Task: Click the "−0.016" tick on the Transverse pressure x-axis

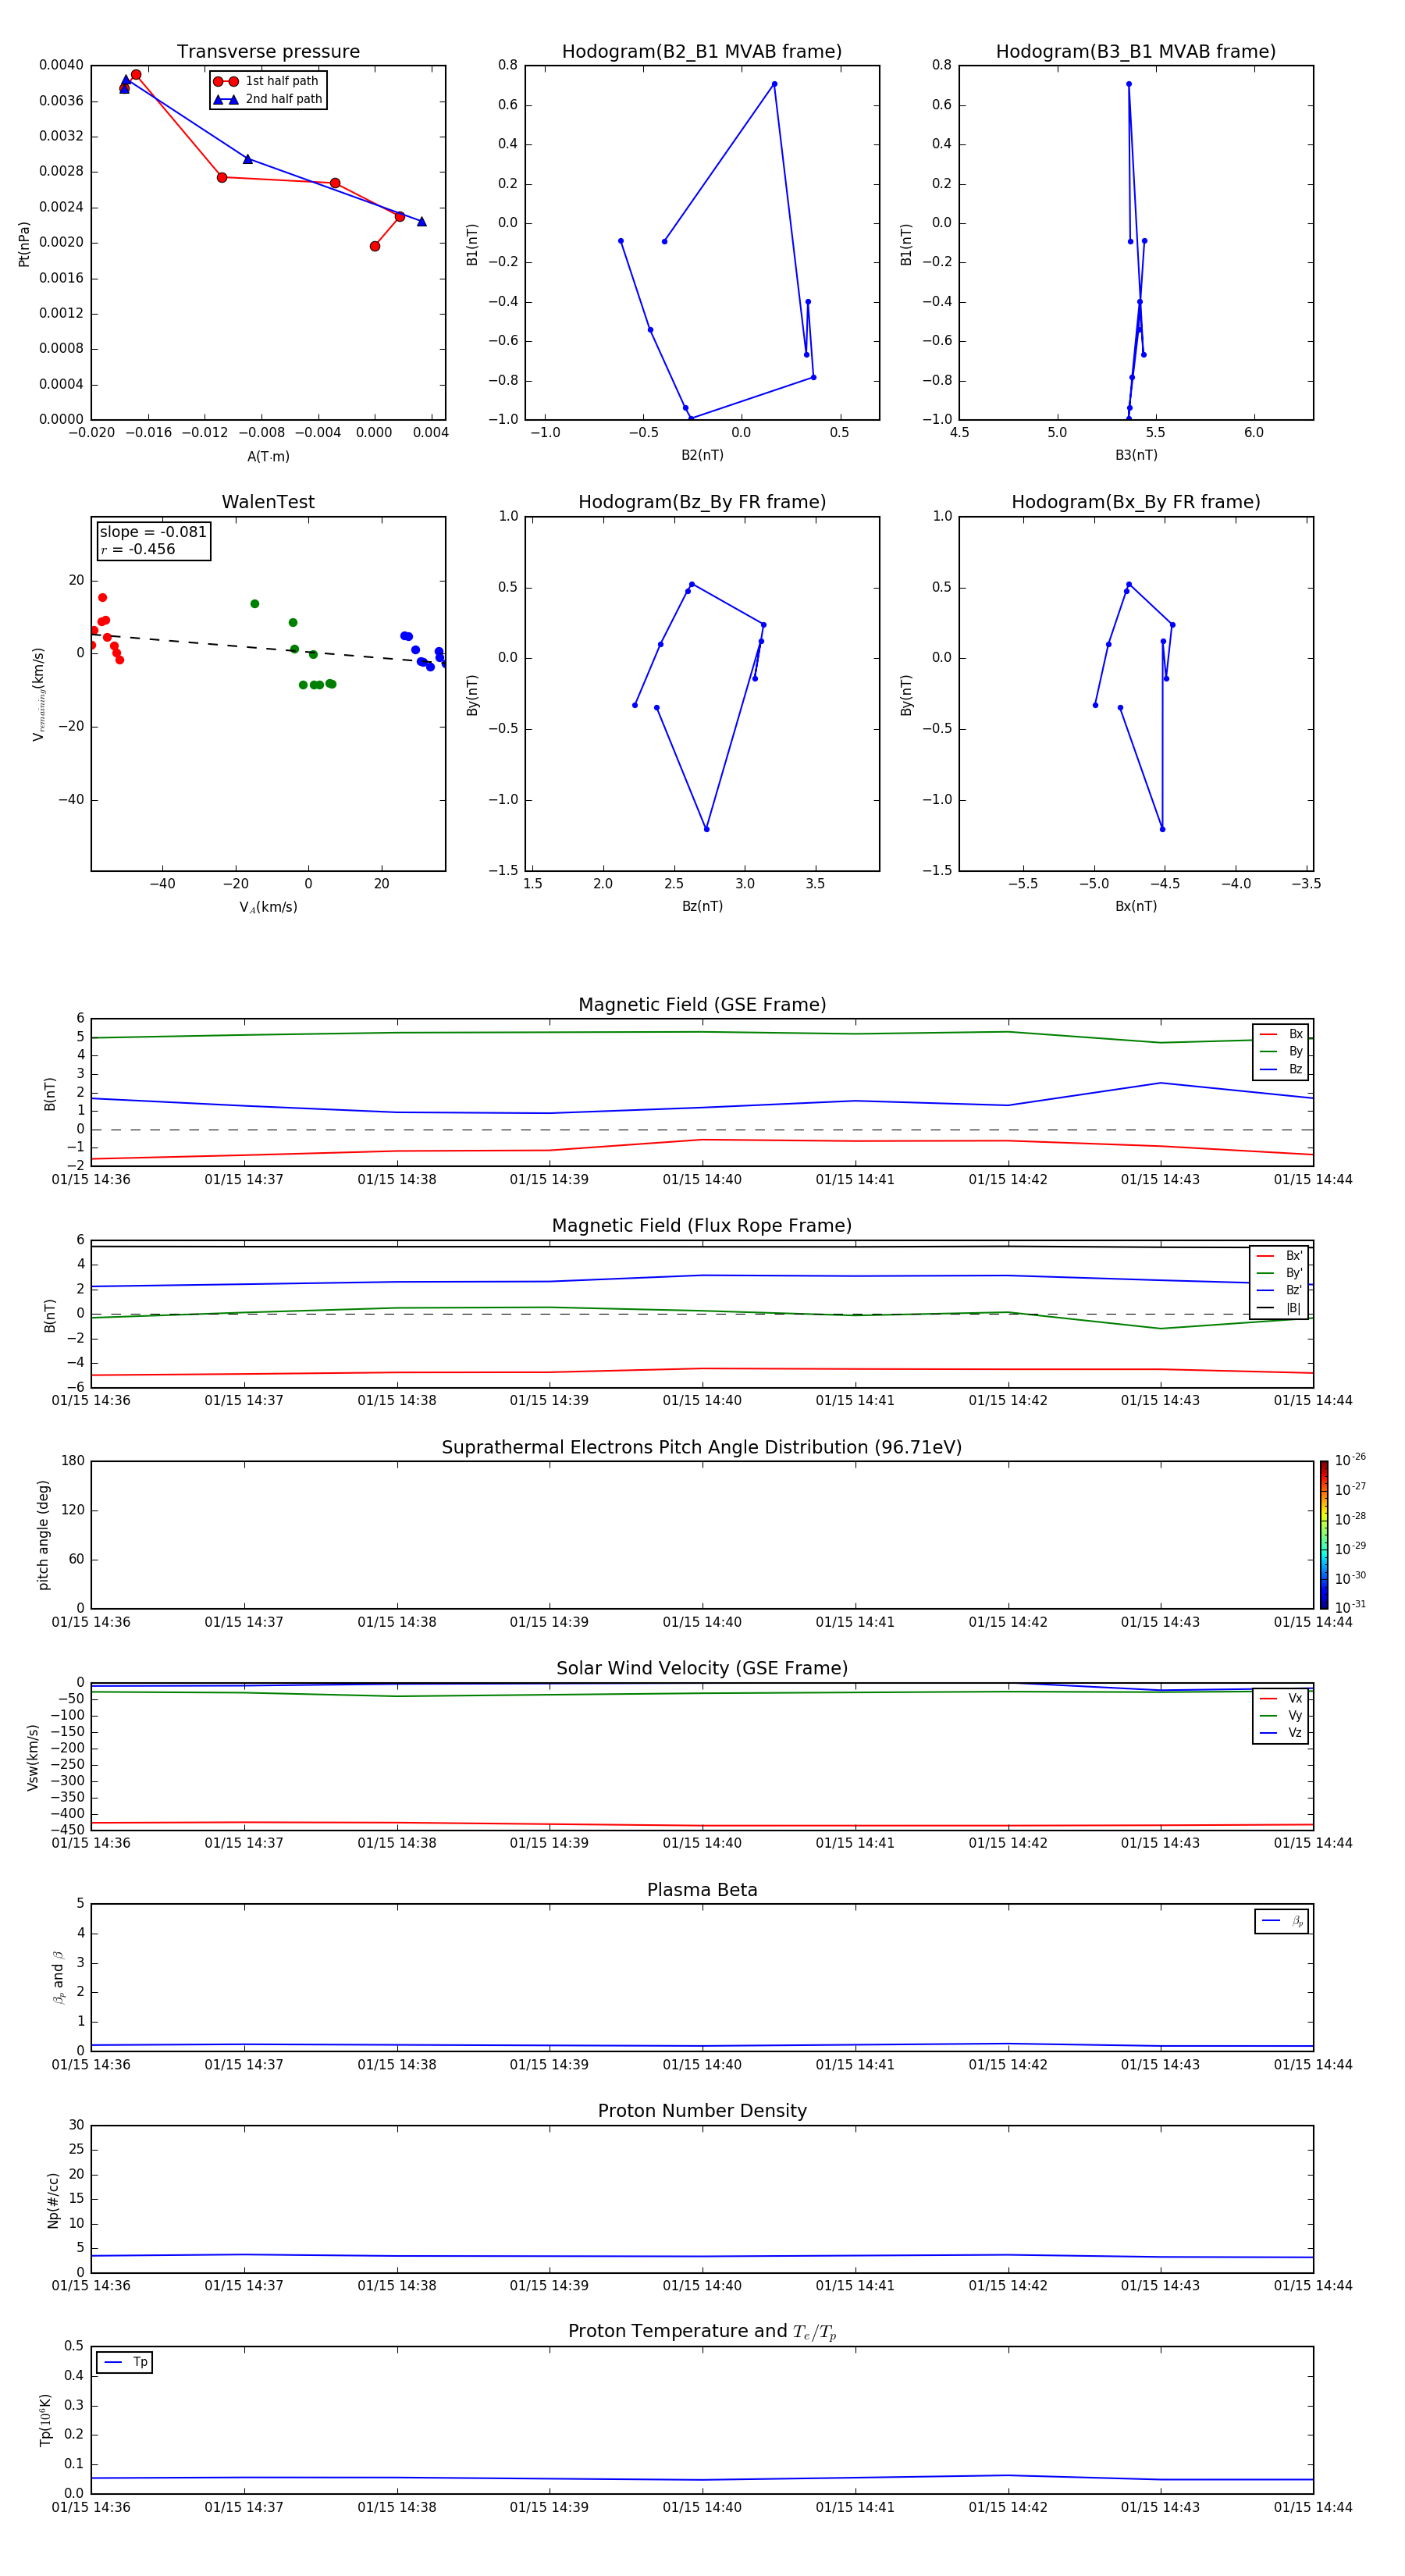Action: point(148,433)
